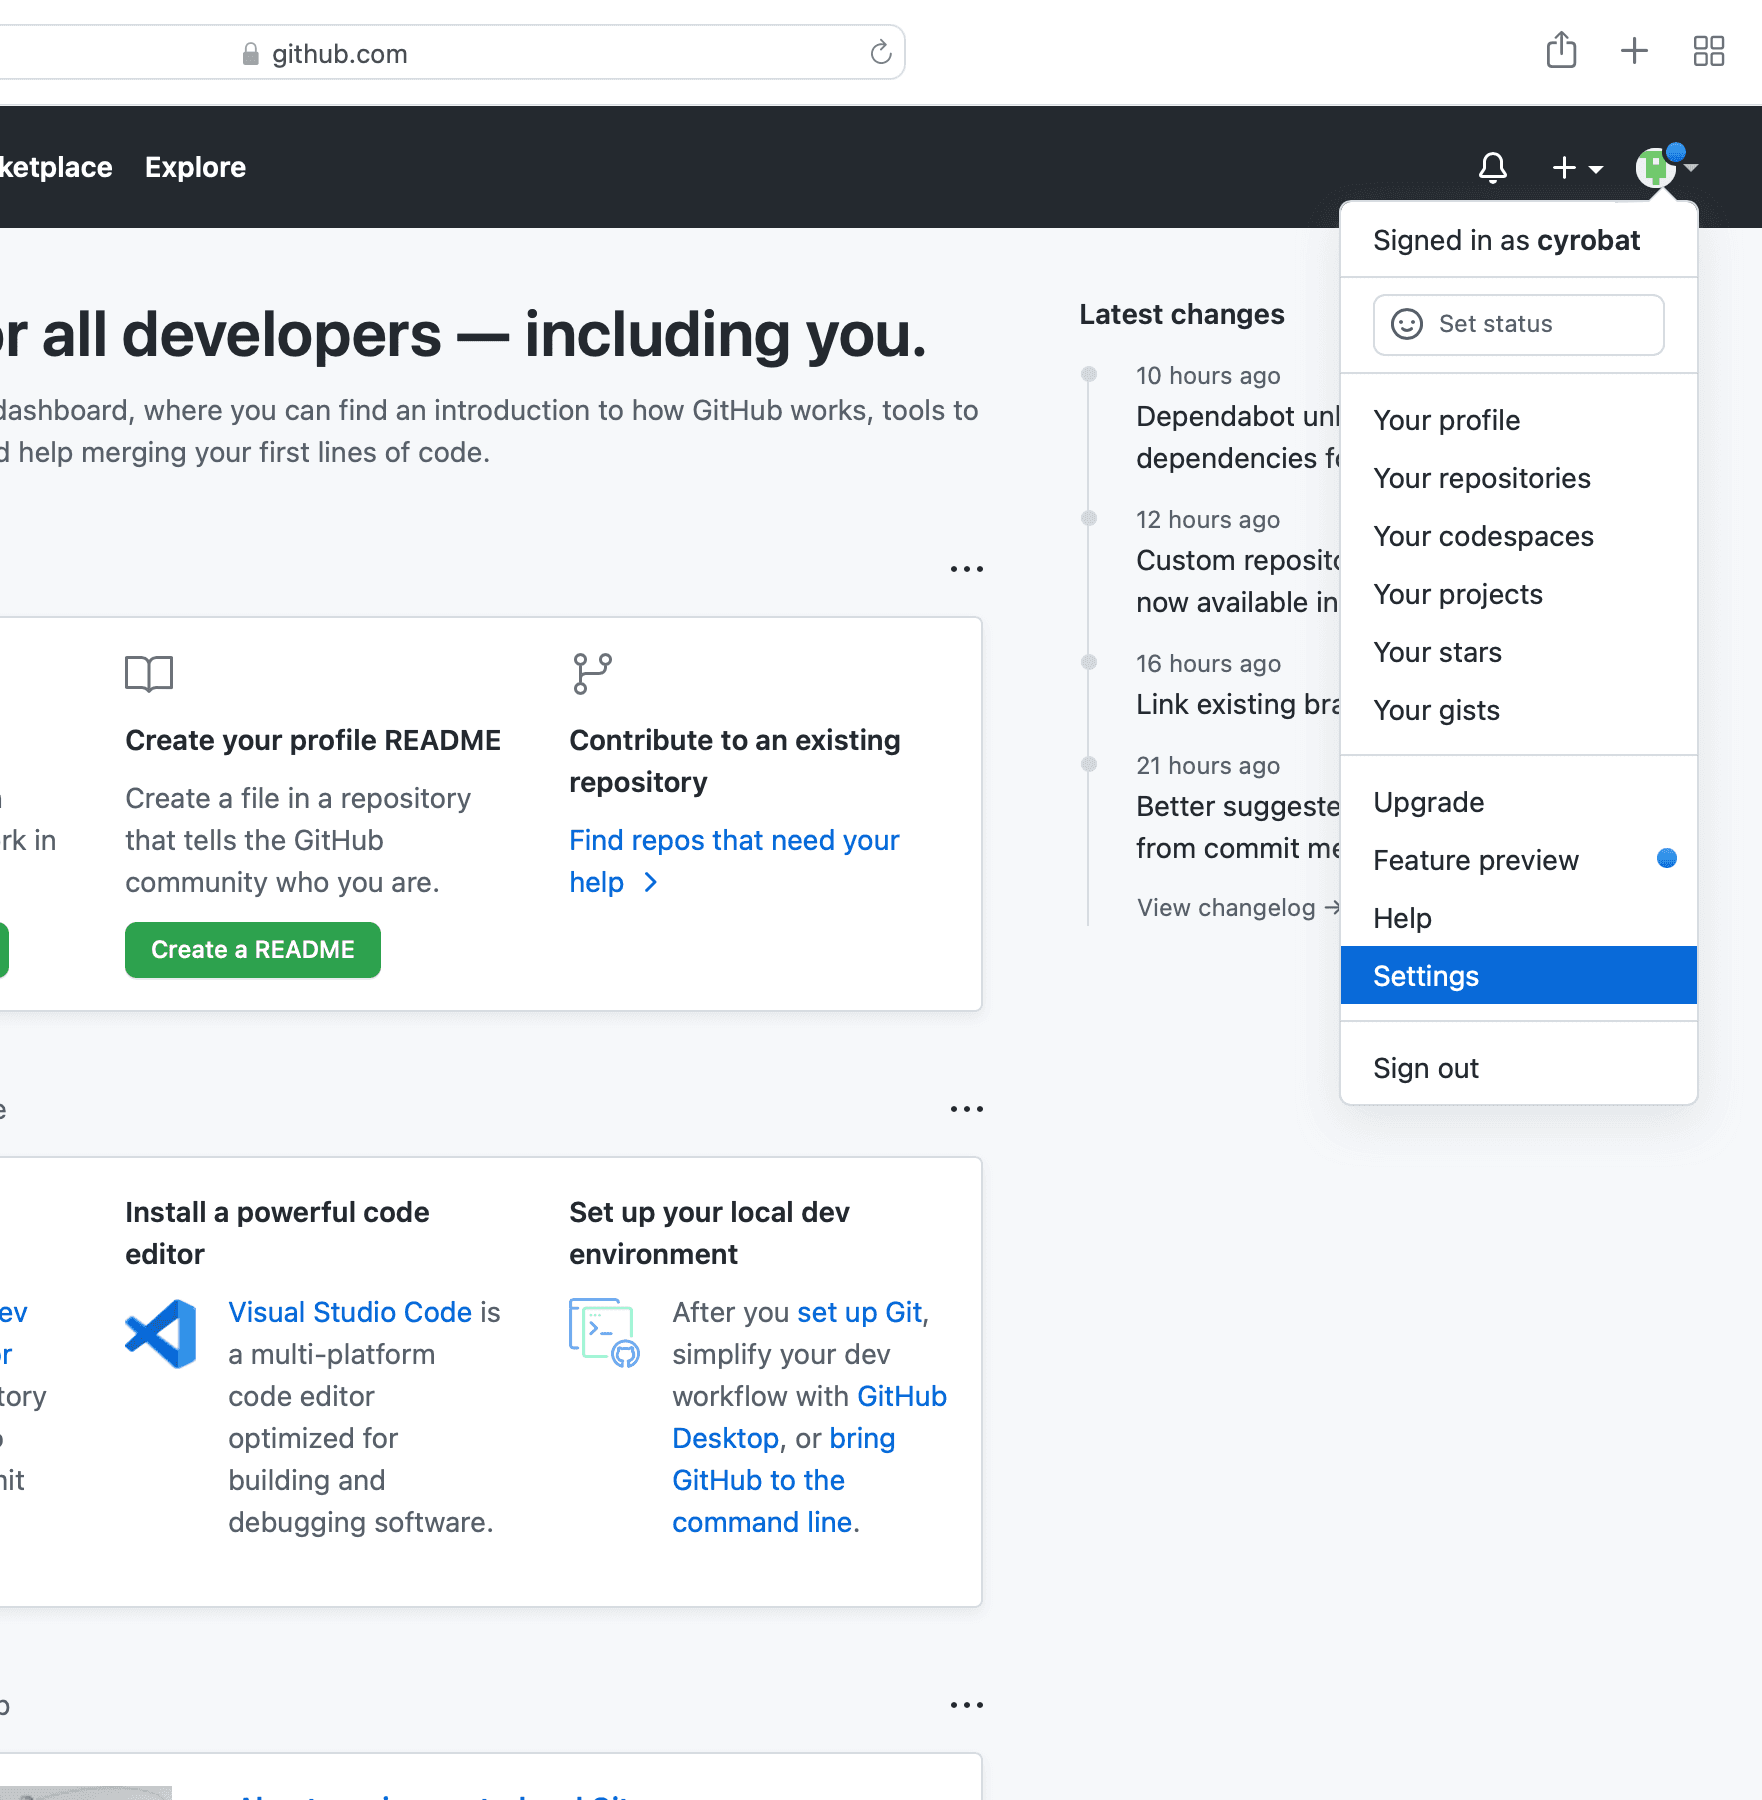Screen dimensions: 1762x1800
Task: Click Signed in as cyrobat header
Action: click(1506, 240)
